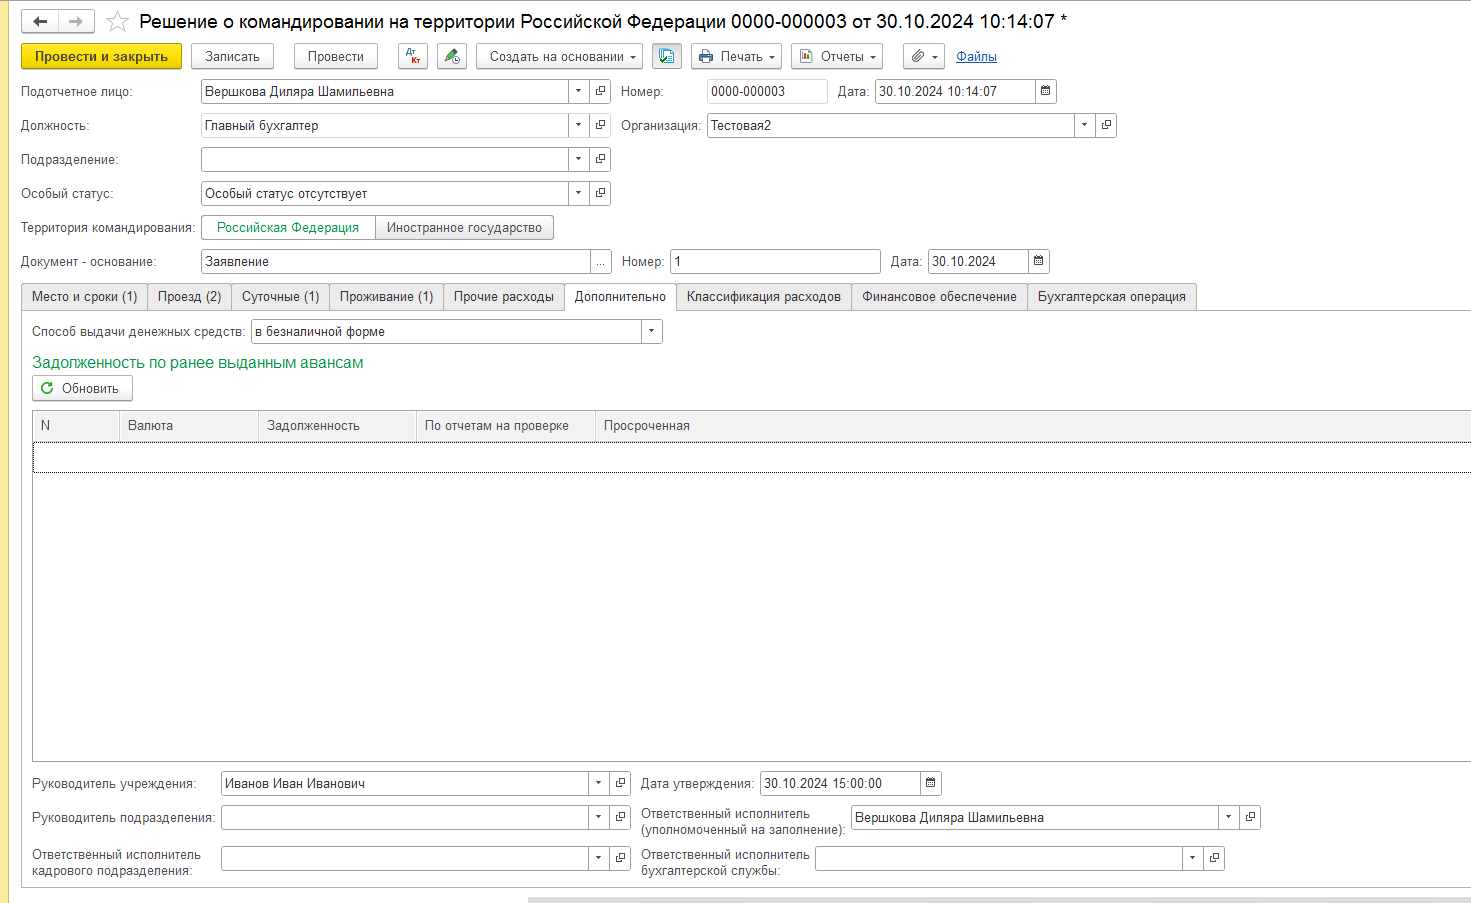1471x903 pixels.
Task: Open calendar for Дата утверждения
Action: coord(930,783)
